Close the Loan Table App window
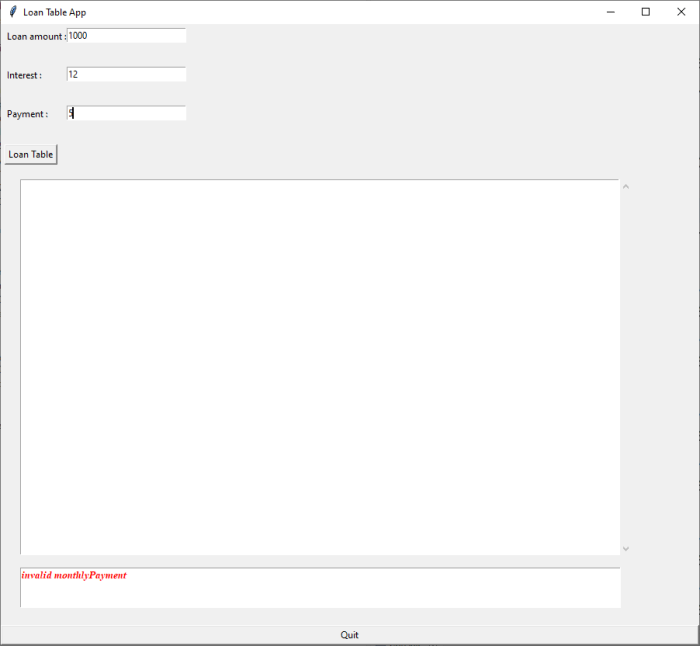The height and width of the screenshot is (646, 700). click(681, 12)
